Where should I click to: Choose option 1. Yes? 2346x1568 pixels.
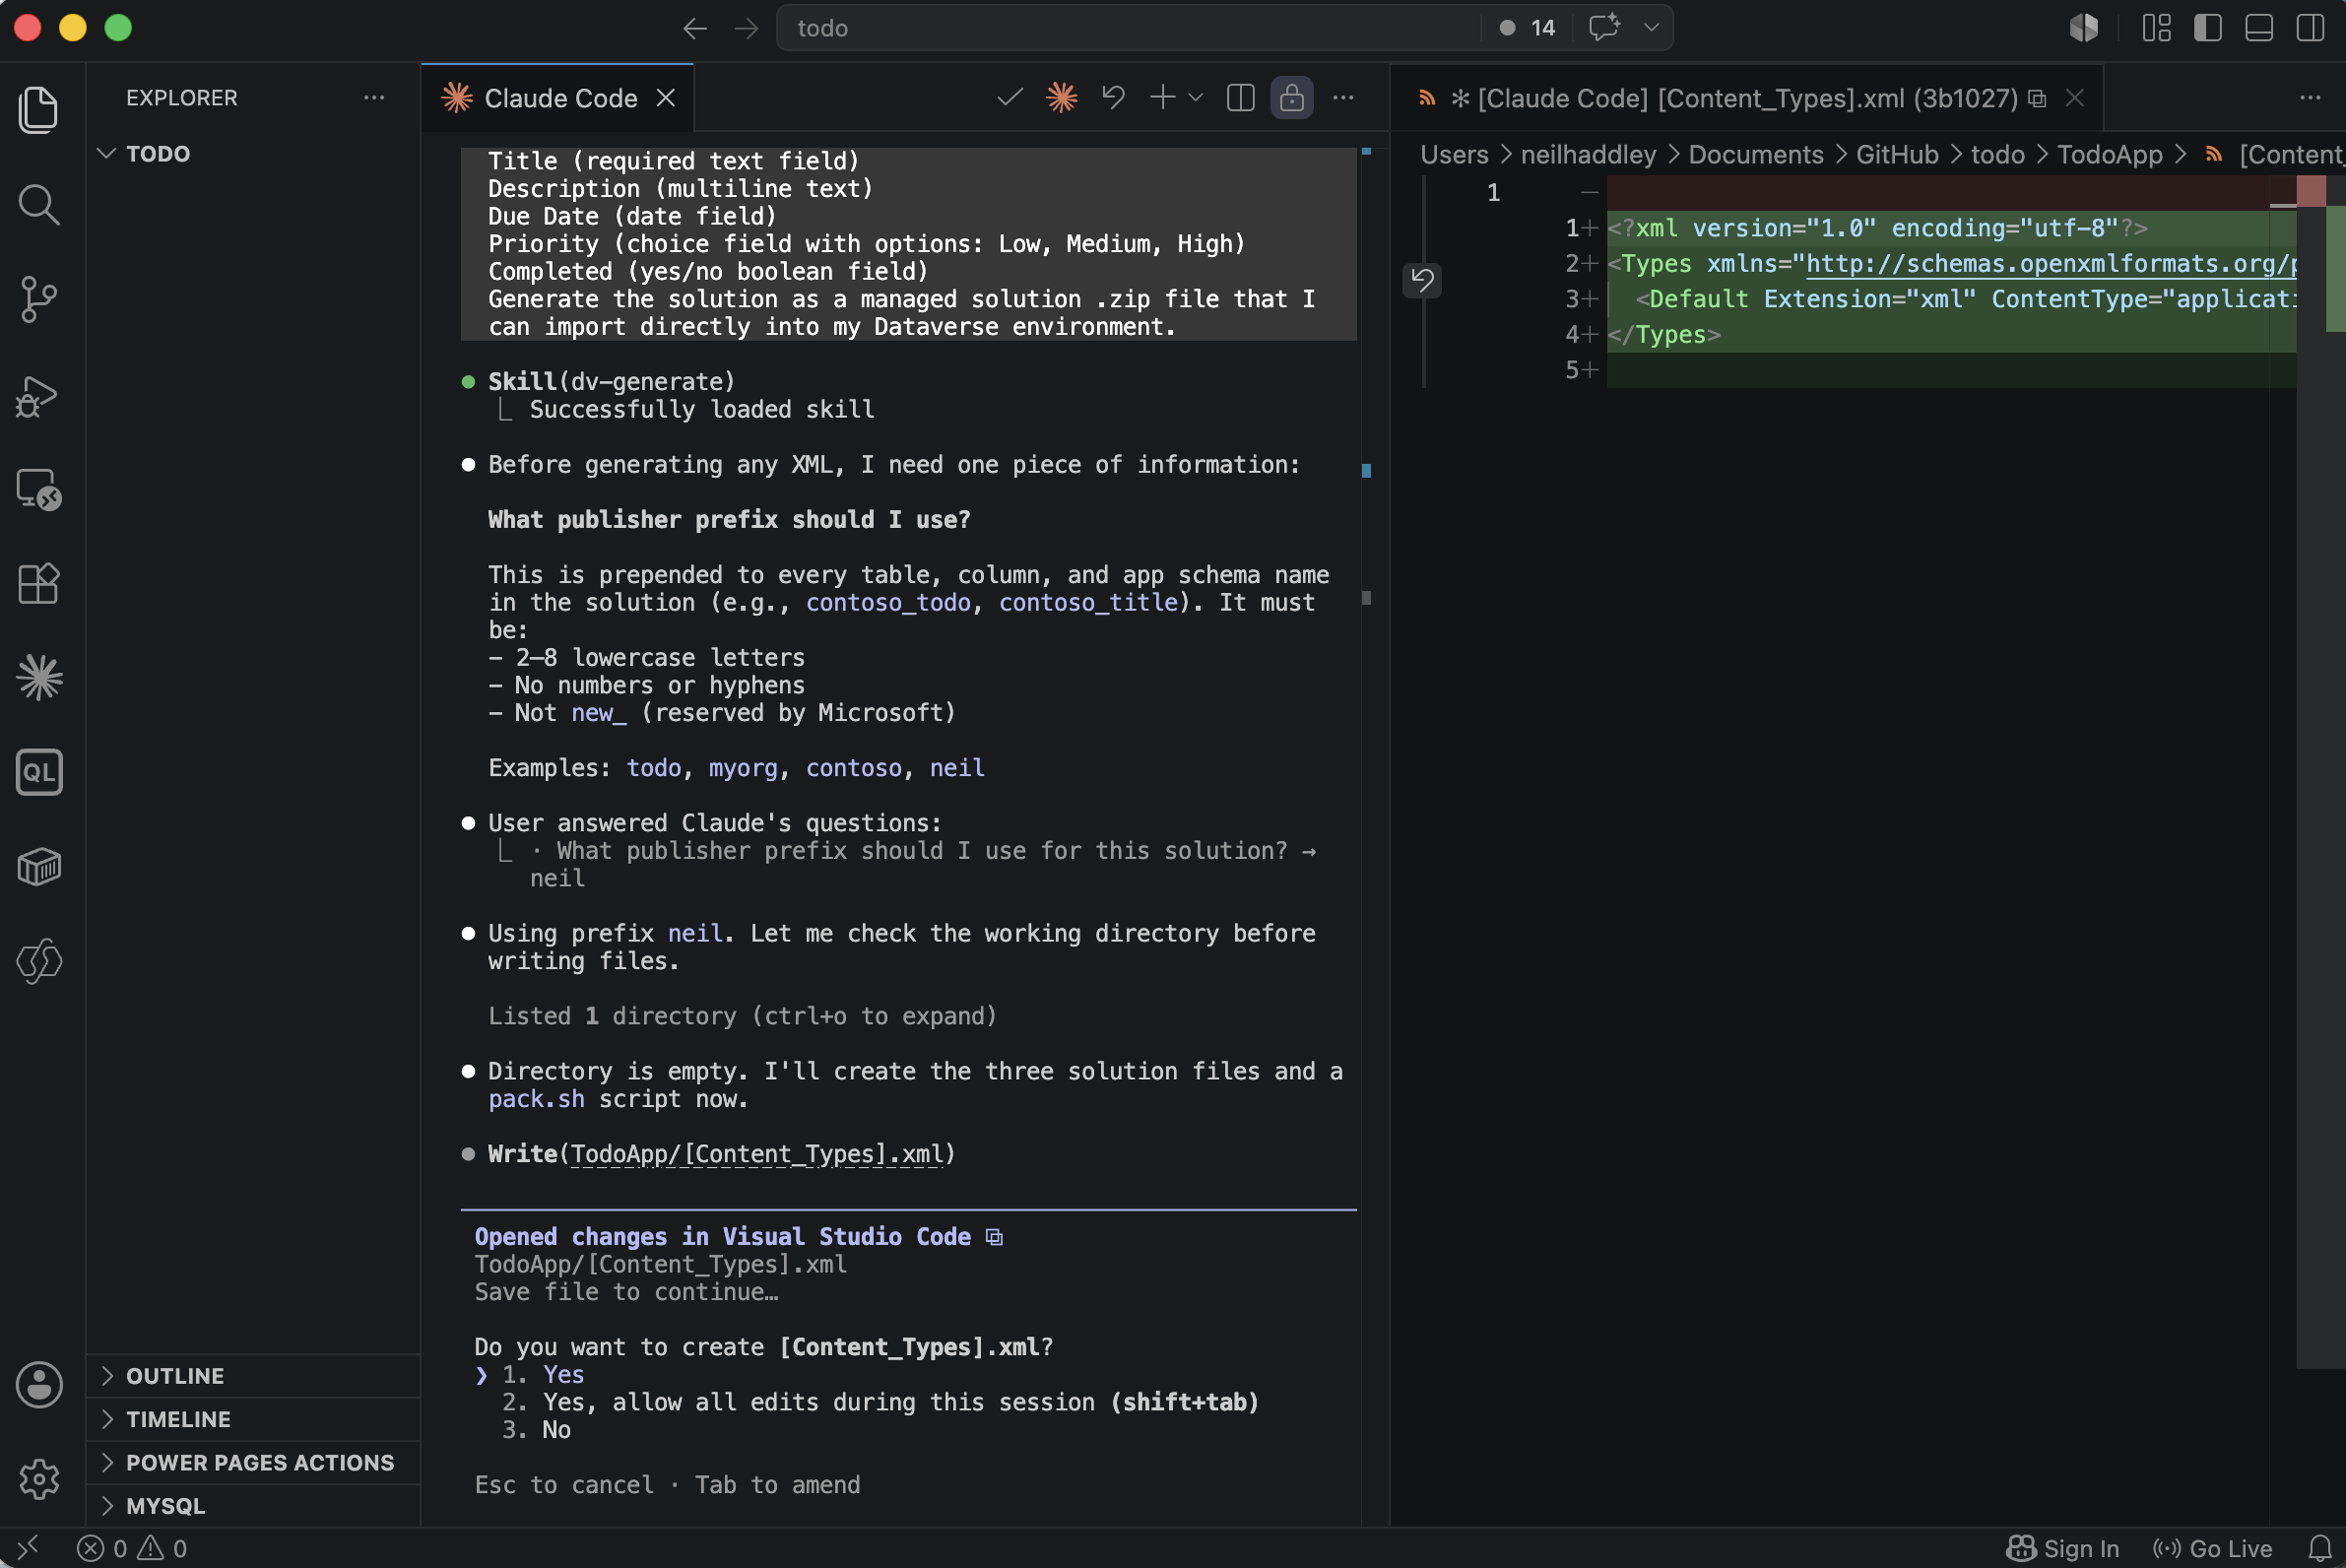click(x=543, y=1375)
